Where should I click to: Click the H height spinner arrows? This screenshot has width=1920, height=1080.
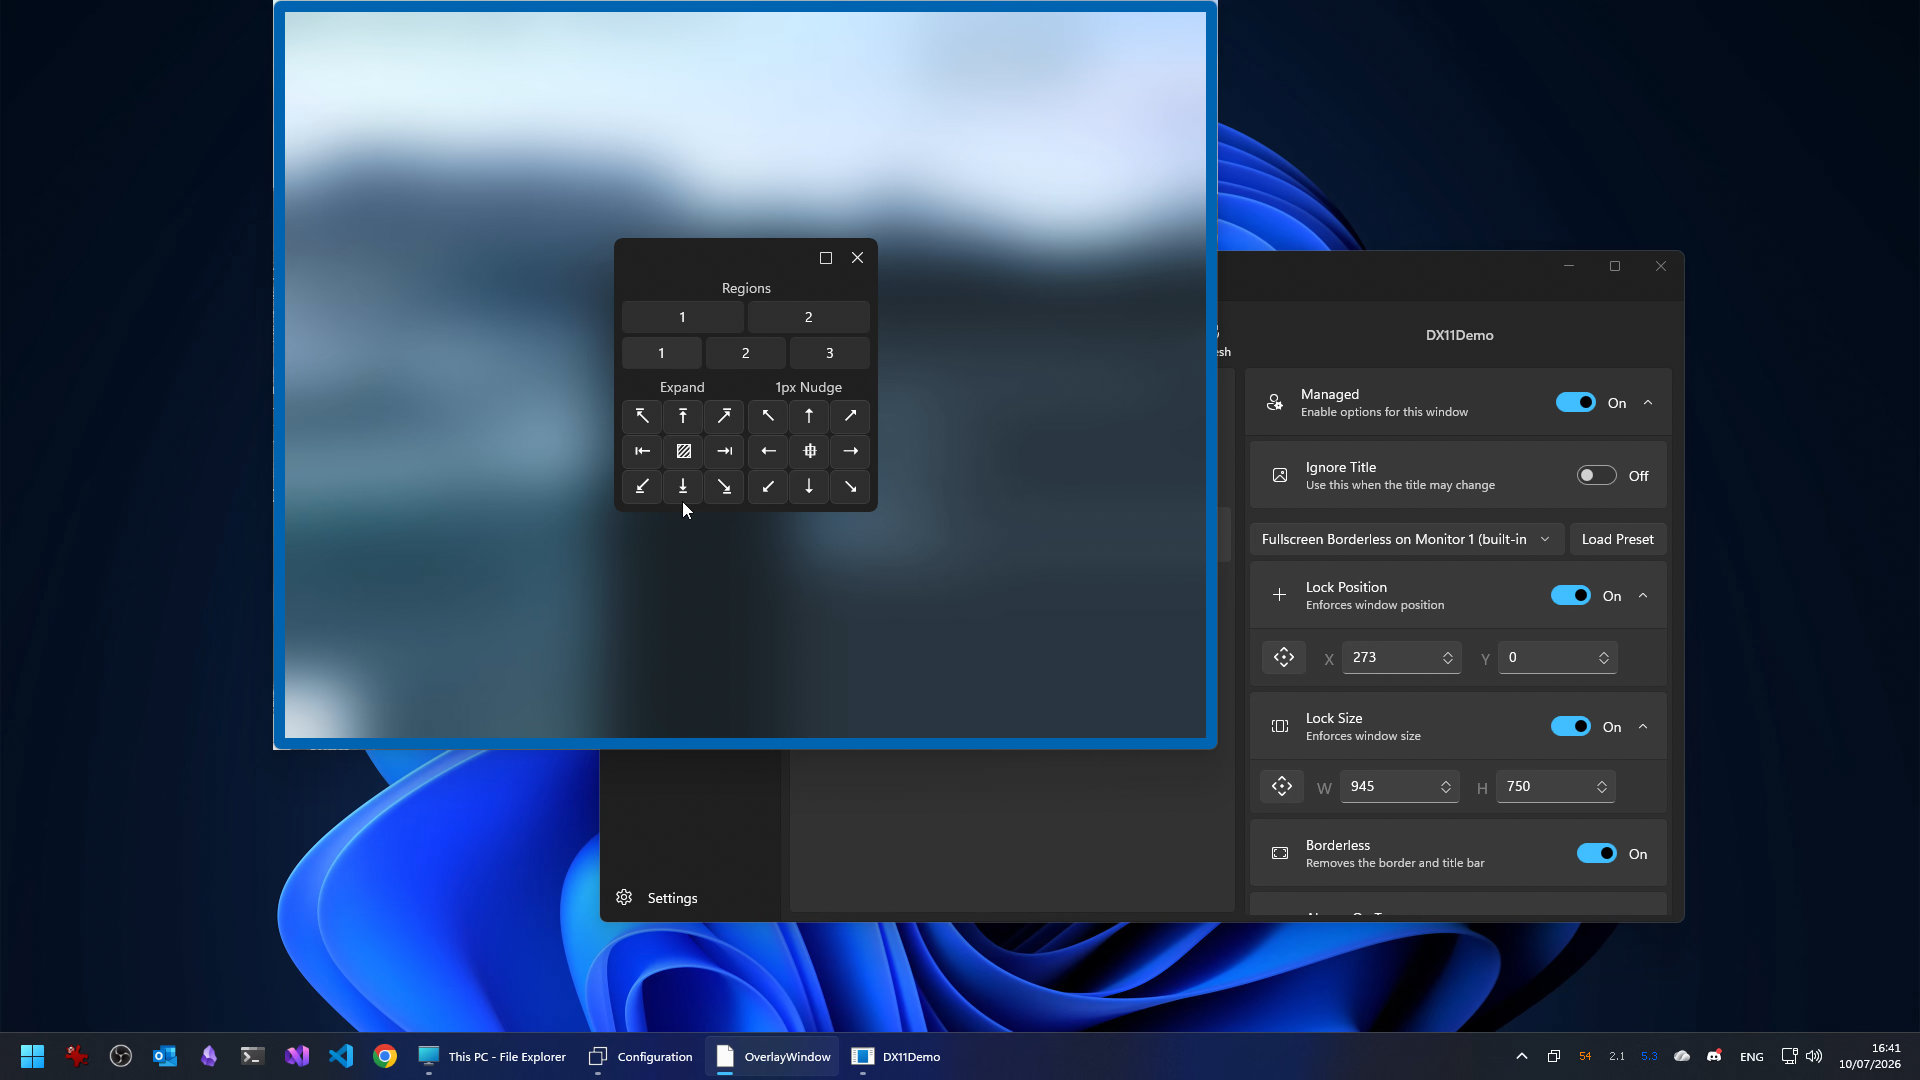[x=1601, y=787]
